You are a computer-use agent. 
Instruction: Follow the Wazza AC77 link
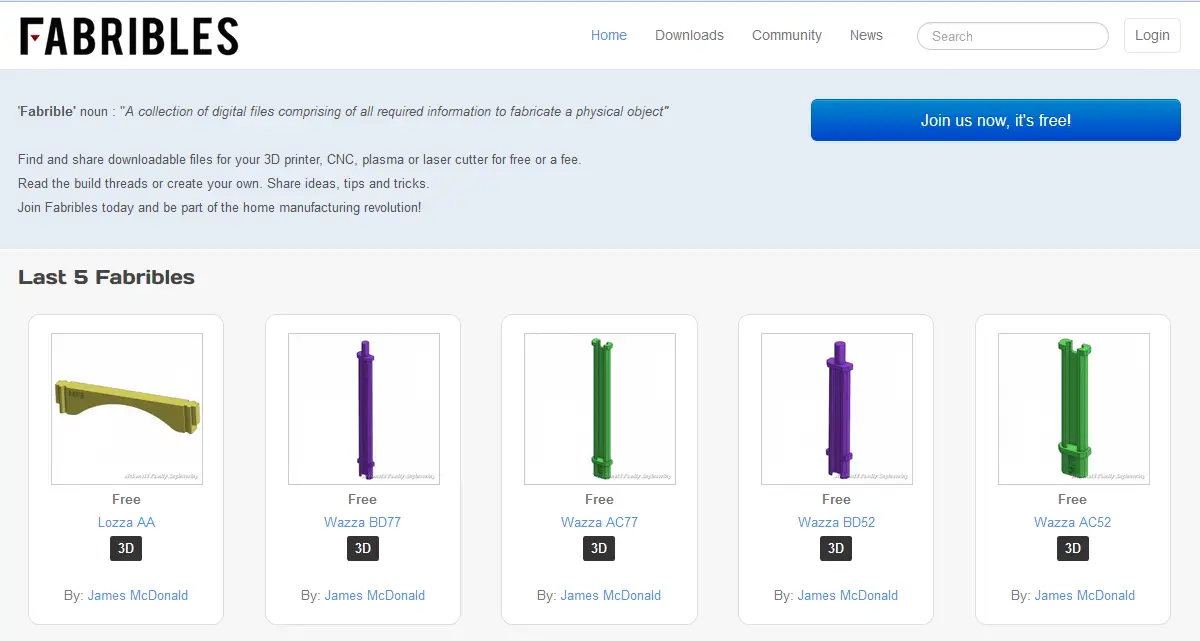tap(599, 522)
